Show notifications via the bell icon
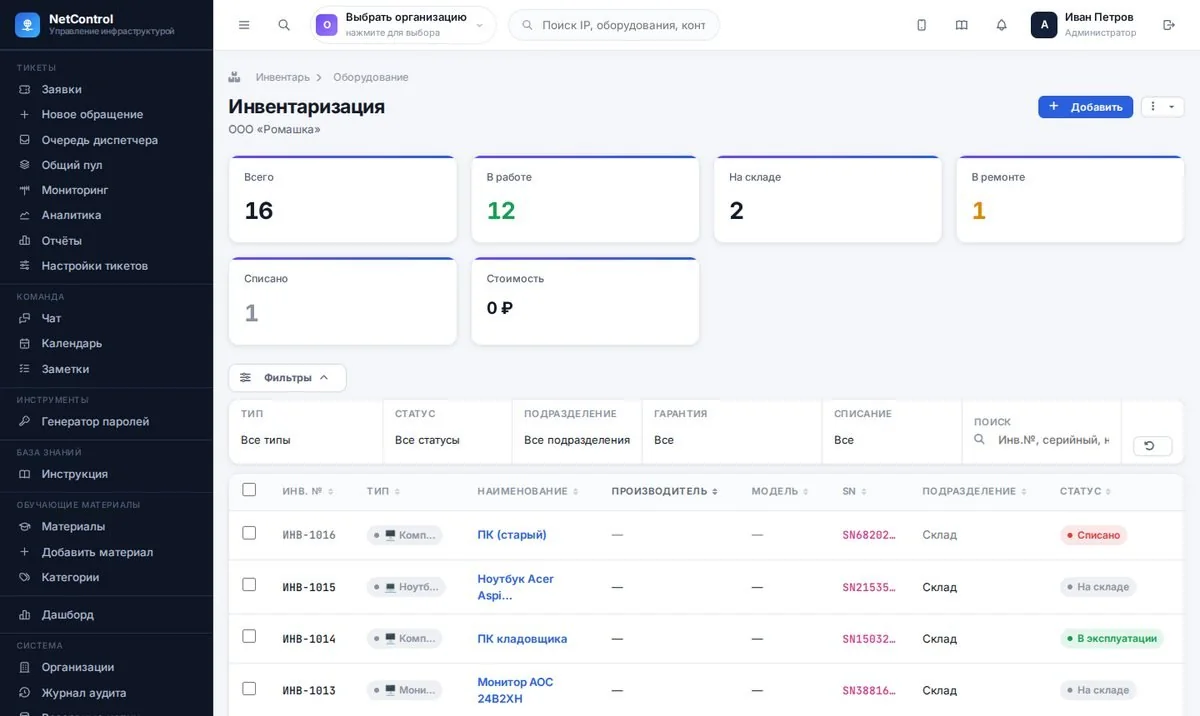The image size is (1200, 716). tap(1002, 25)
